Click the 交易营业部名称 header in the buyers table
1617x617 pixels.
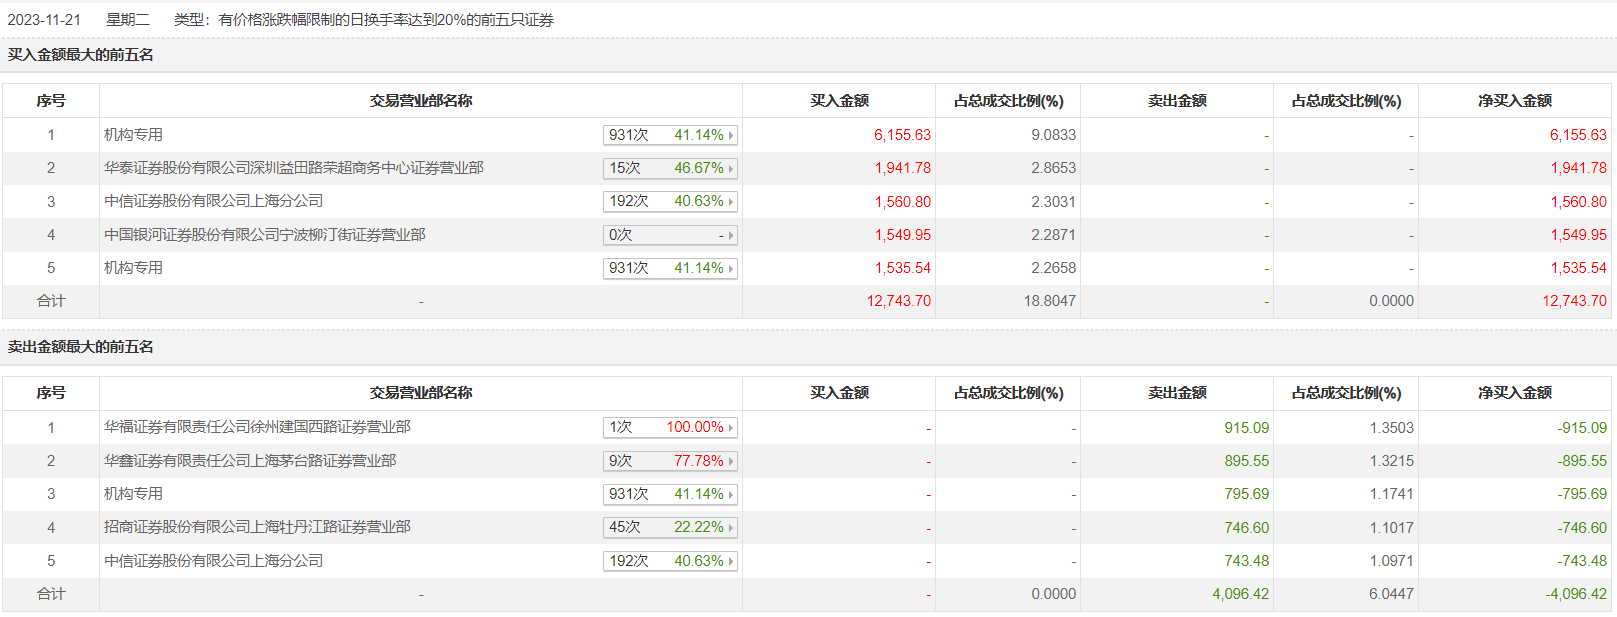[x=420, y=101]
